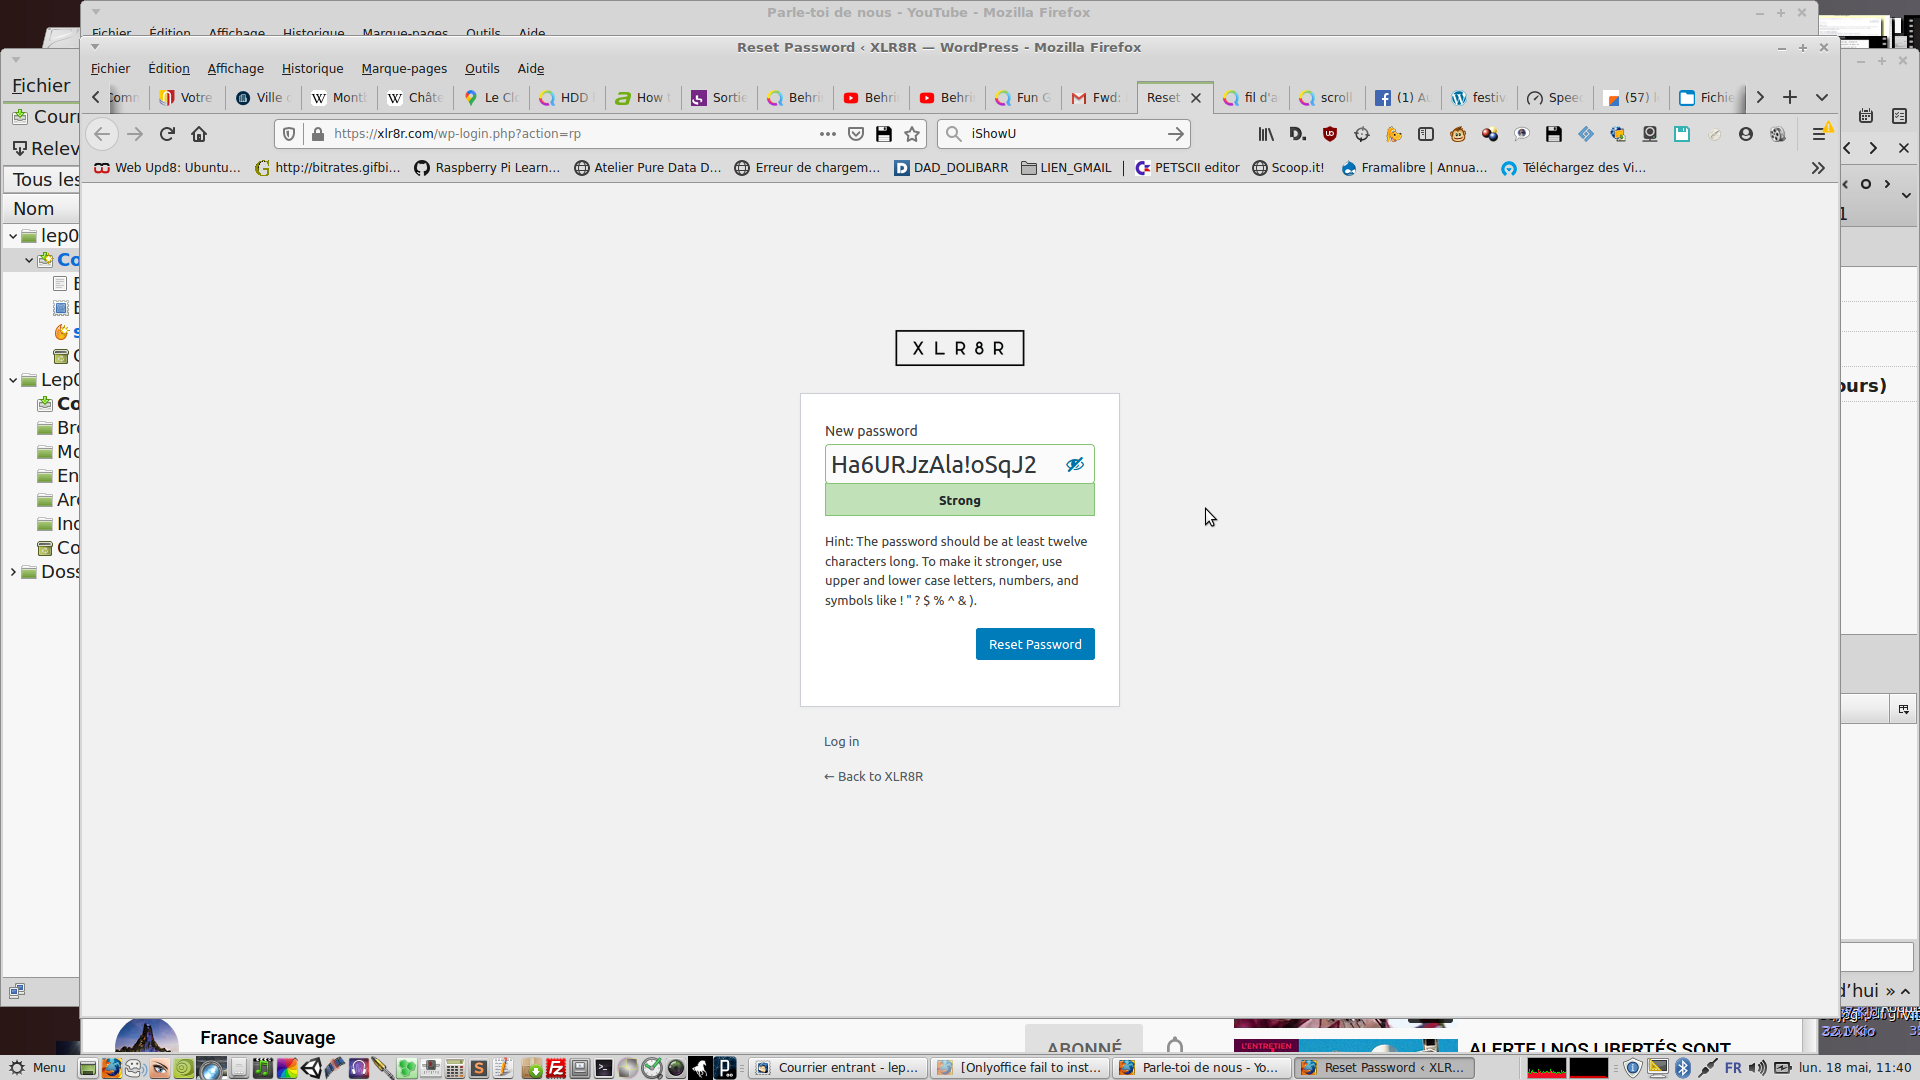This screenshot has height=1080, width=1920.
Task: Open Firefox library icon
Action: point(1266,134)
